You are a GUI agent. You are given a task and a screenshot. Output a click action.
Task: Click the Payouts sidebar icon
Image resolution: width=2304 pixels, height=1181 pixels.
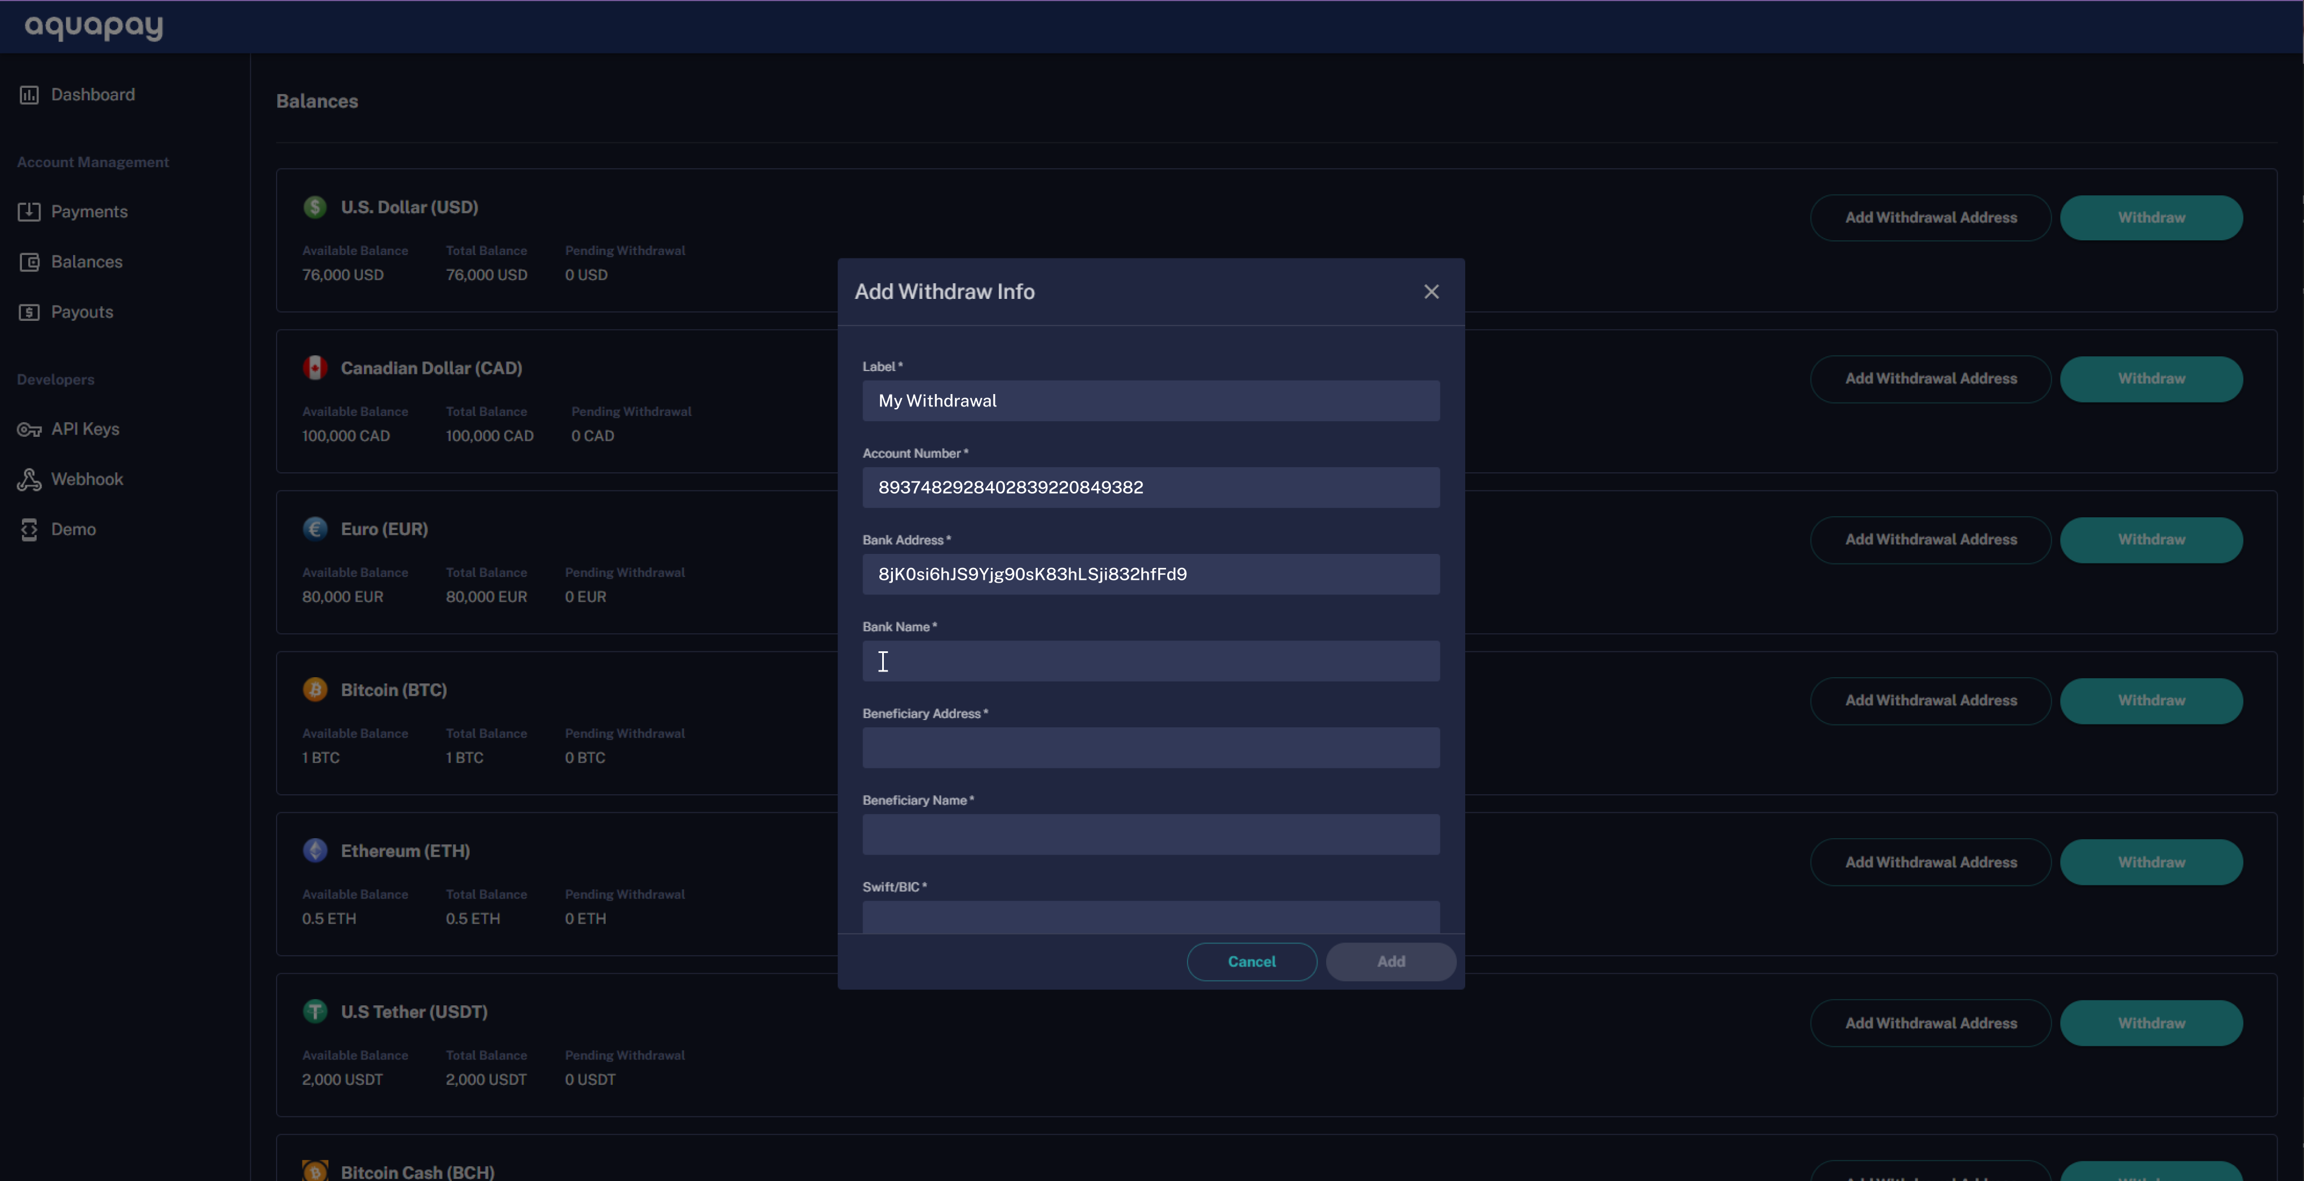click(x=29, y=312)
